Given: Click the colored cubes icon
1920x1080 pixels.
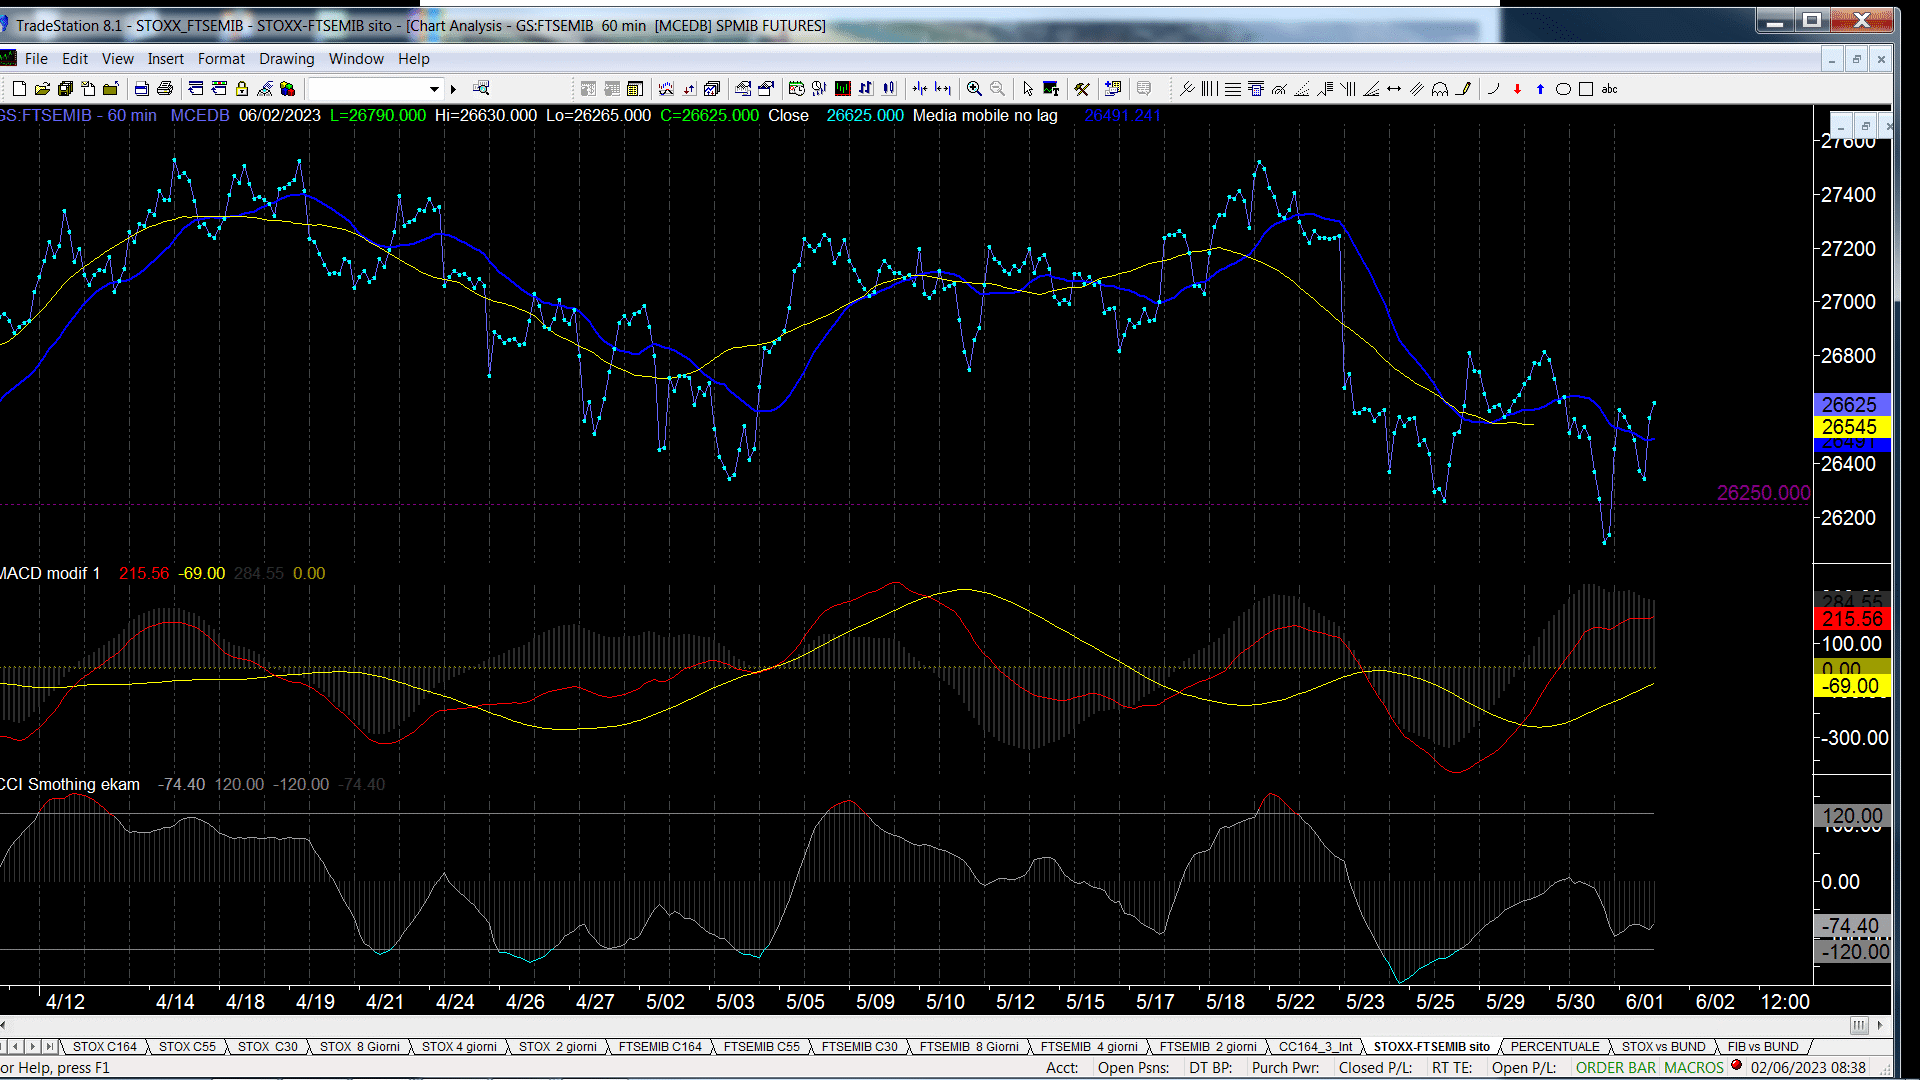Looking at the screenshot, I should tap(288, 89).
